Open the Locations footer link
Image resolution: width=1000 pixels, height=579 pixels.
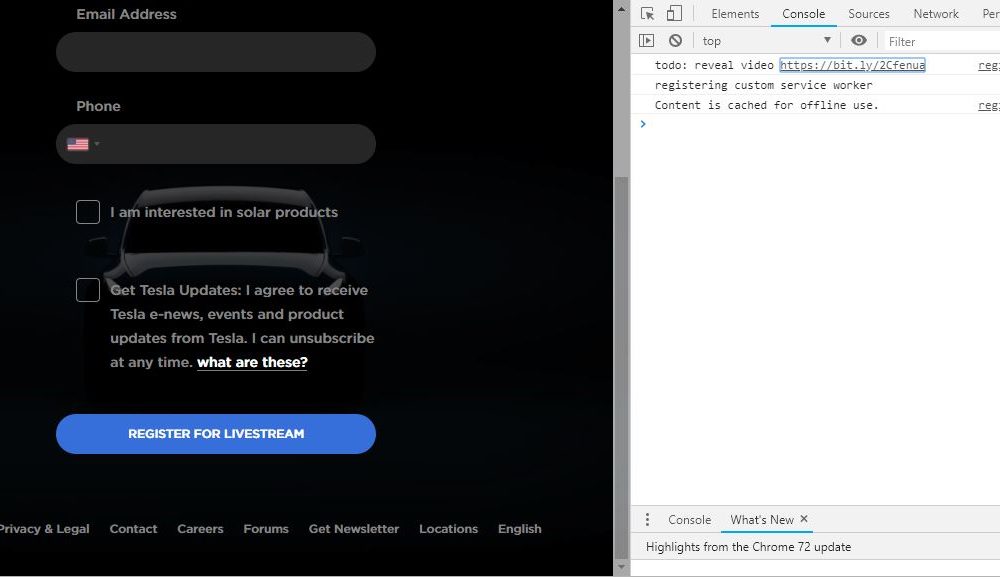(x=448, y=529)
